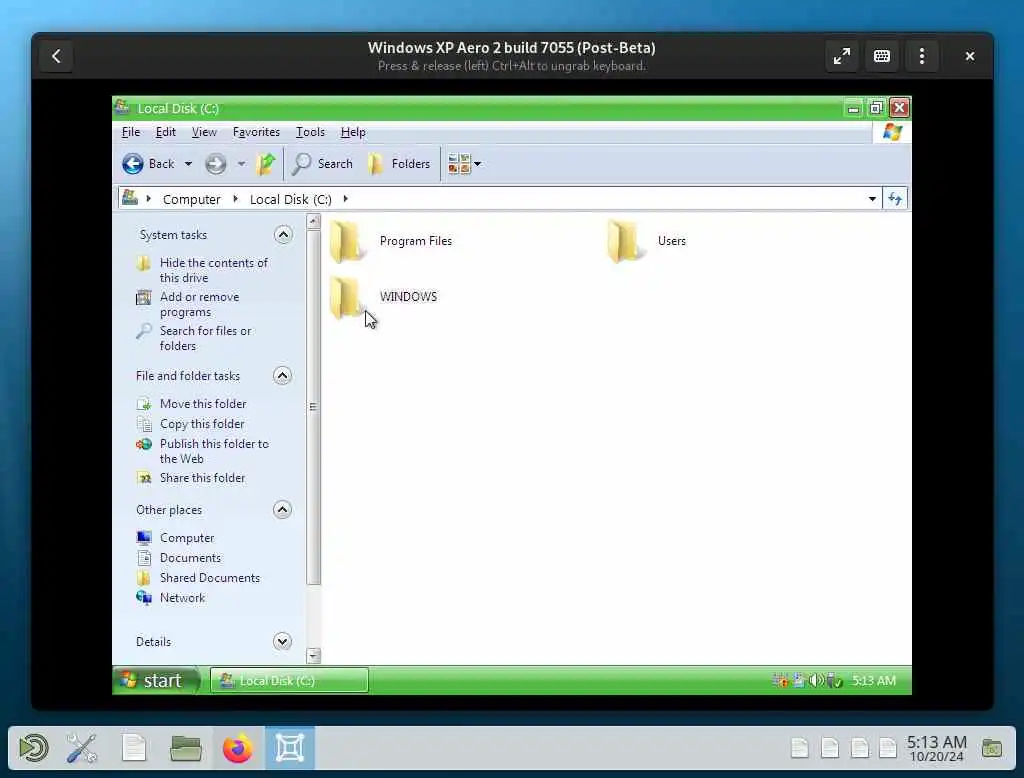Go back using the Back arrow button
This screenshot has width=1024, height=778.
click(148, 164)
